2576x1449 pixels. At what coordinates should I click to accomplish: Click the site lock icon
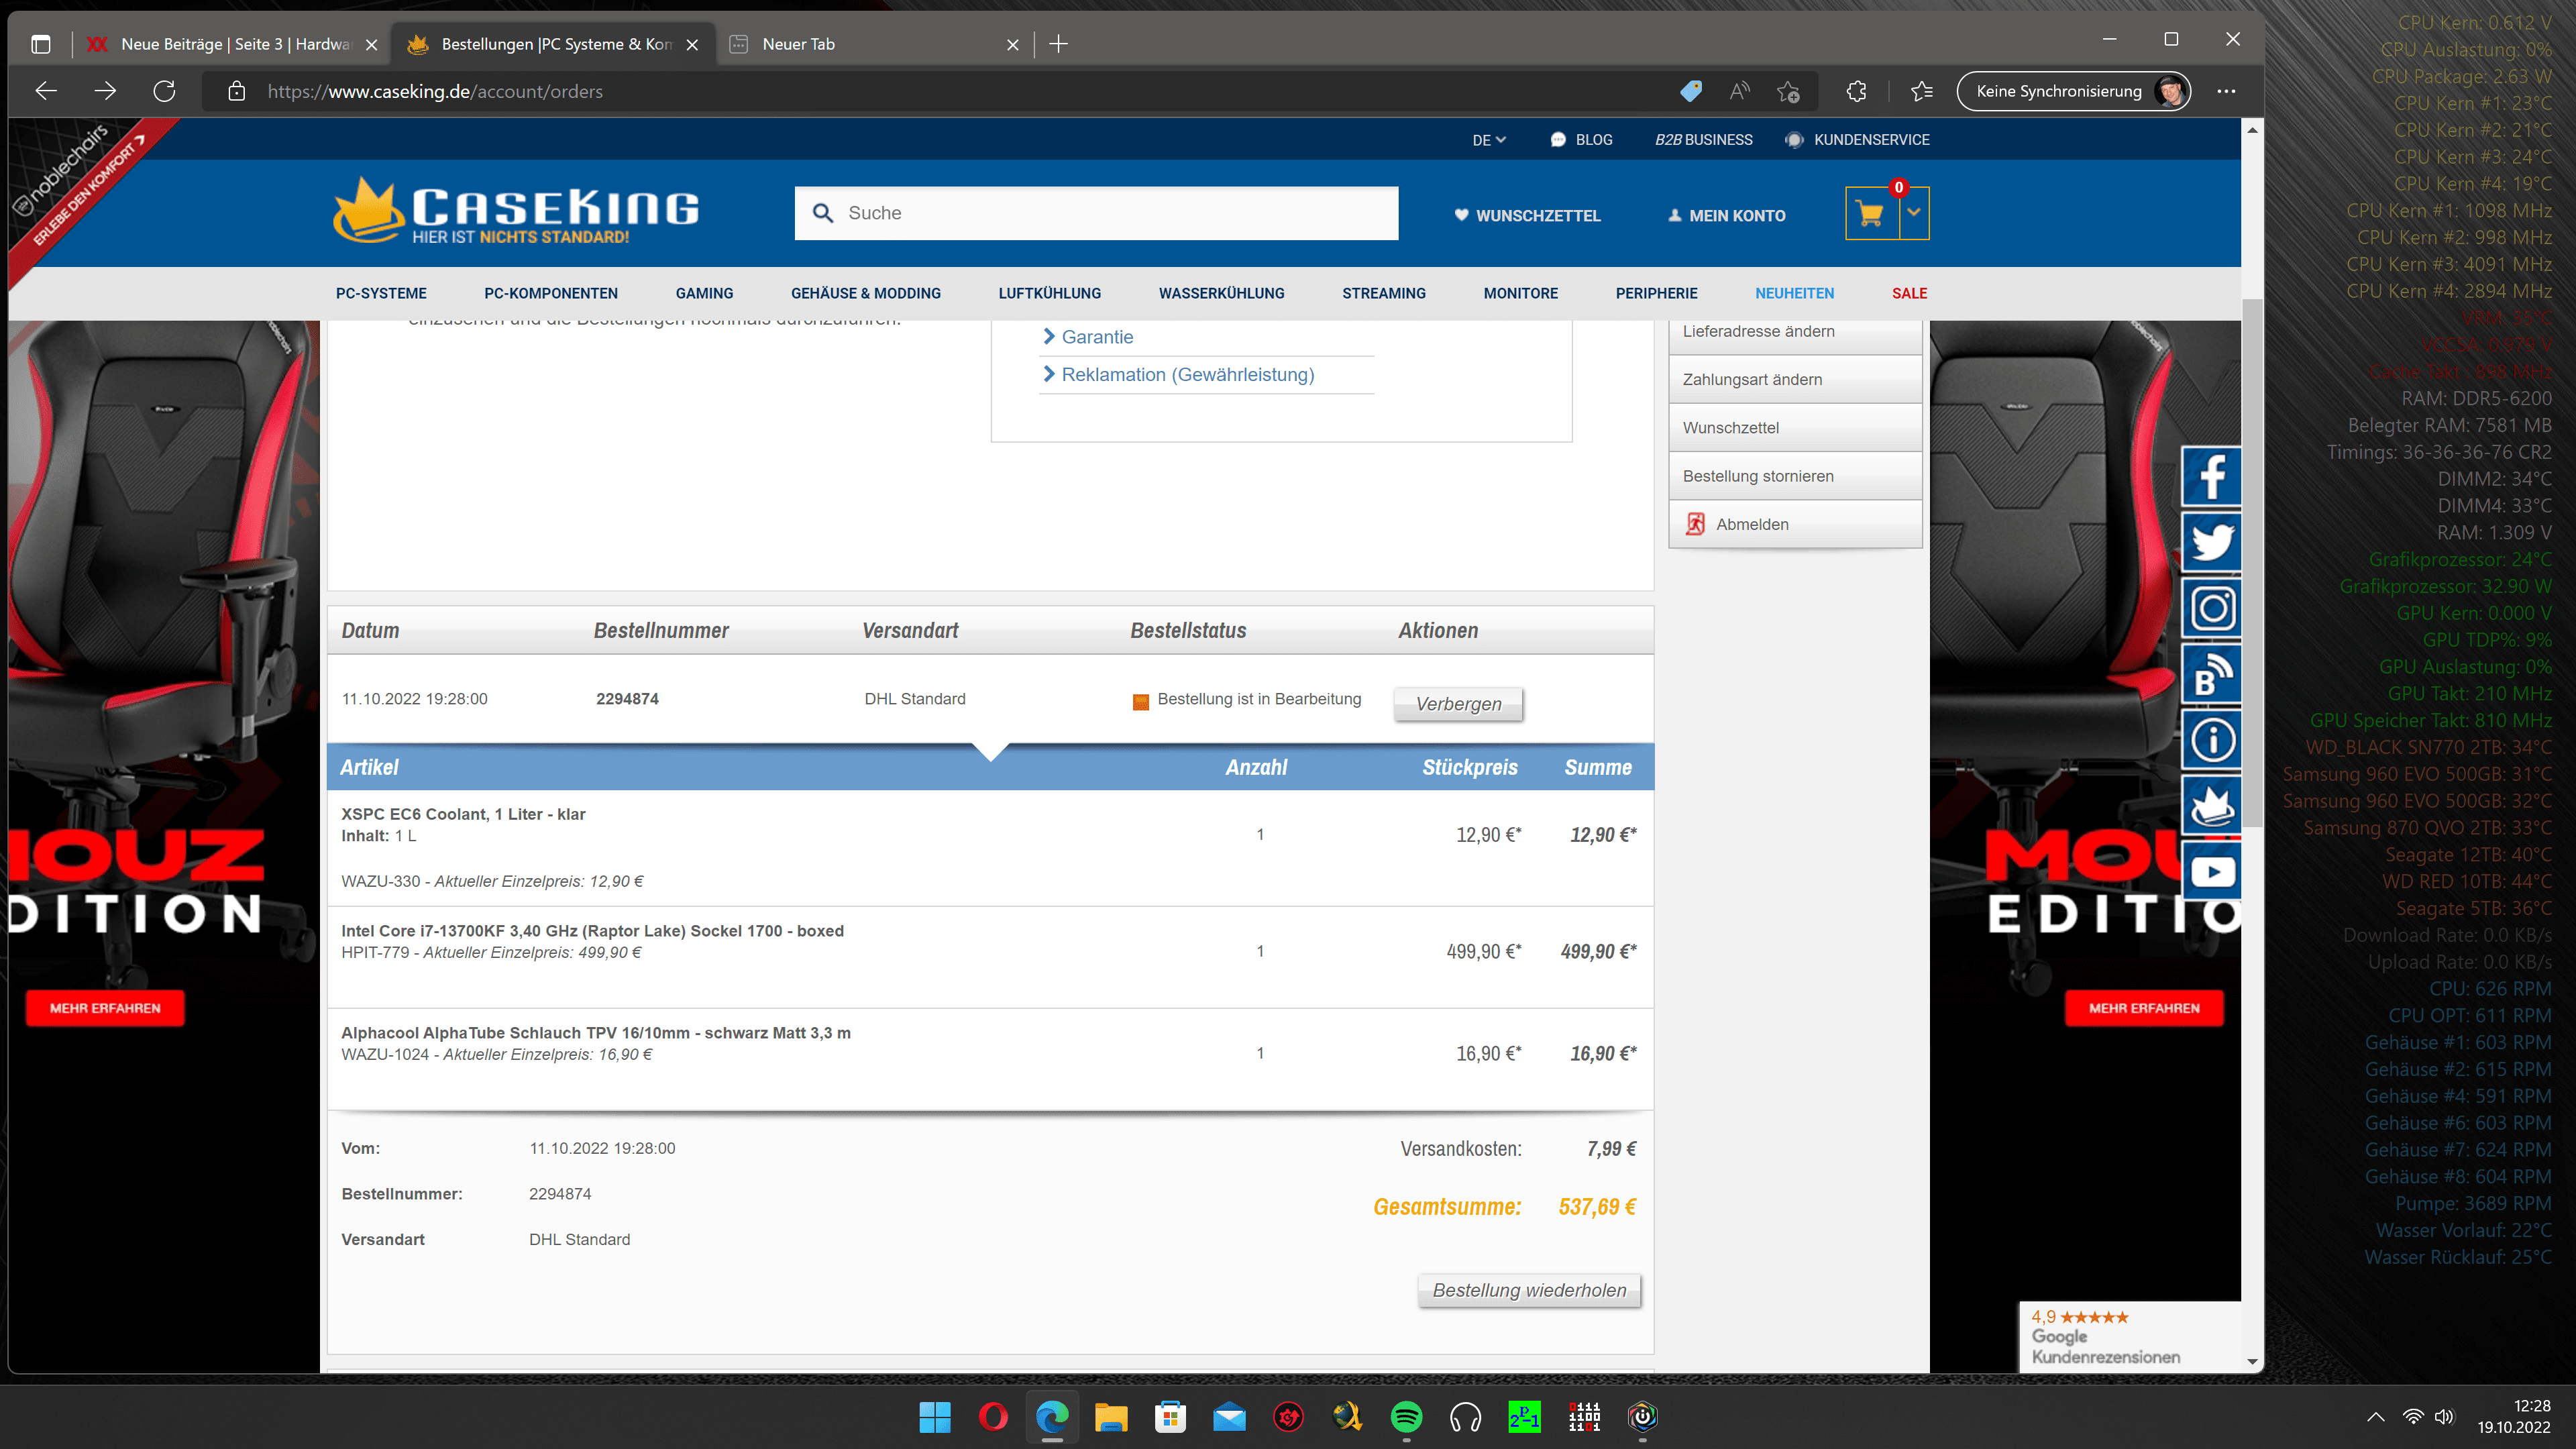point(236,91)
